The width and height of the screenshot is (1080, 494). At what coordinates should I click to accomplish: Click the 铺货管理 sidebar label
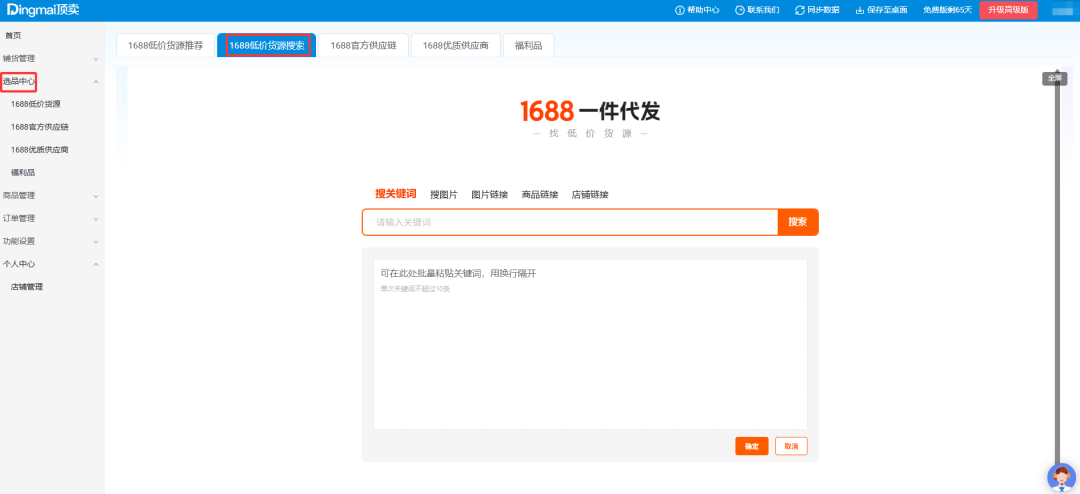19,59
